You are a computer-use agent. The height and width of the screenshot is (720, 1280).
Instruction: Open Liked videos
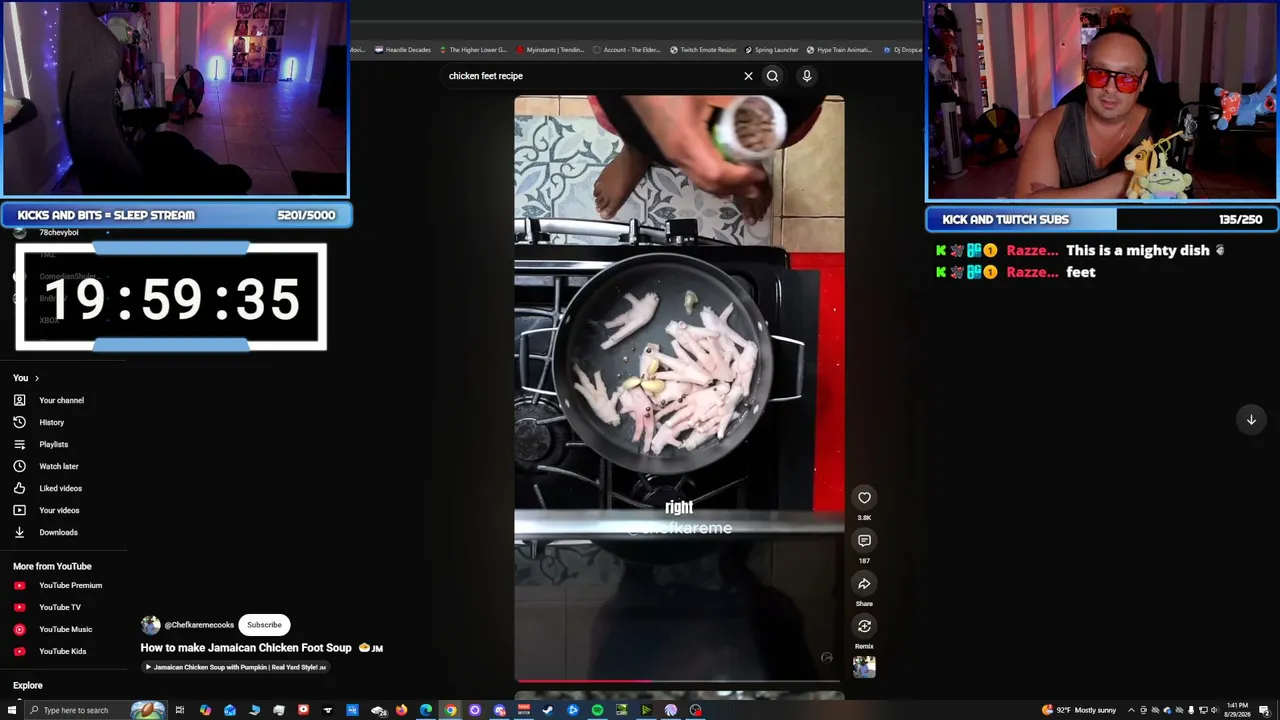point(61,488)
